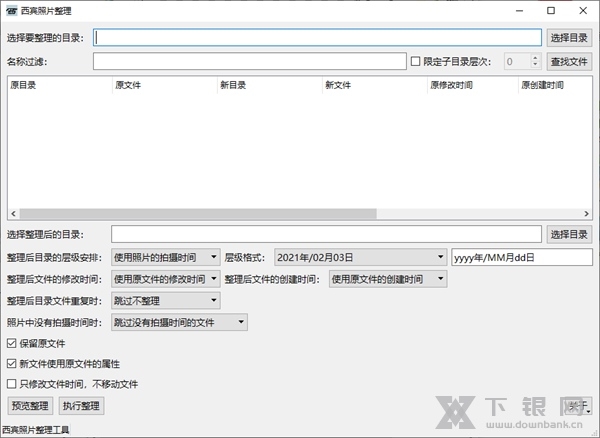Click the 新文件 column header
Screen dimensions: 600x438
[375, 85]
